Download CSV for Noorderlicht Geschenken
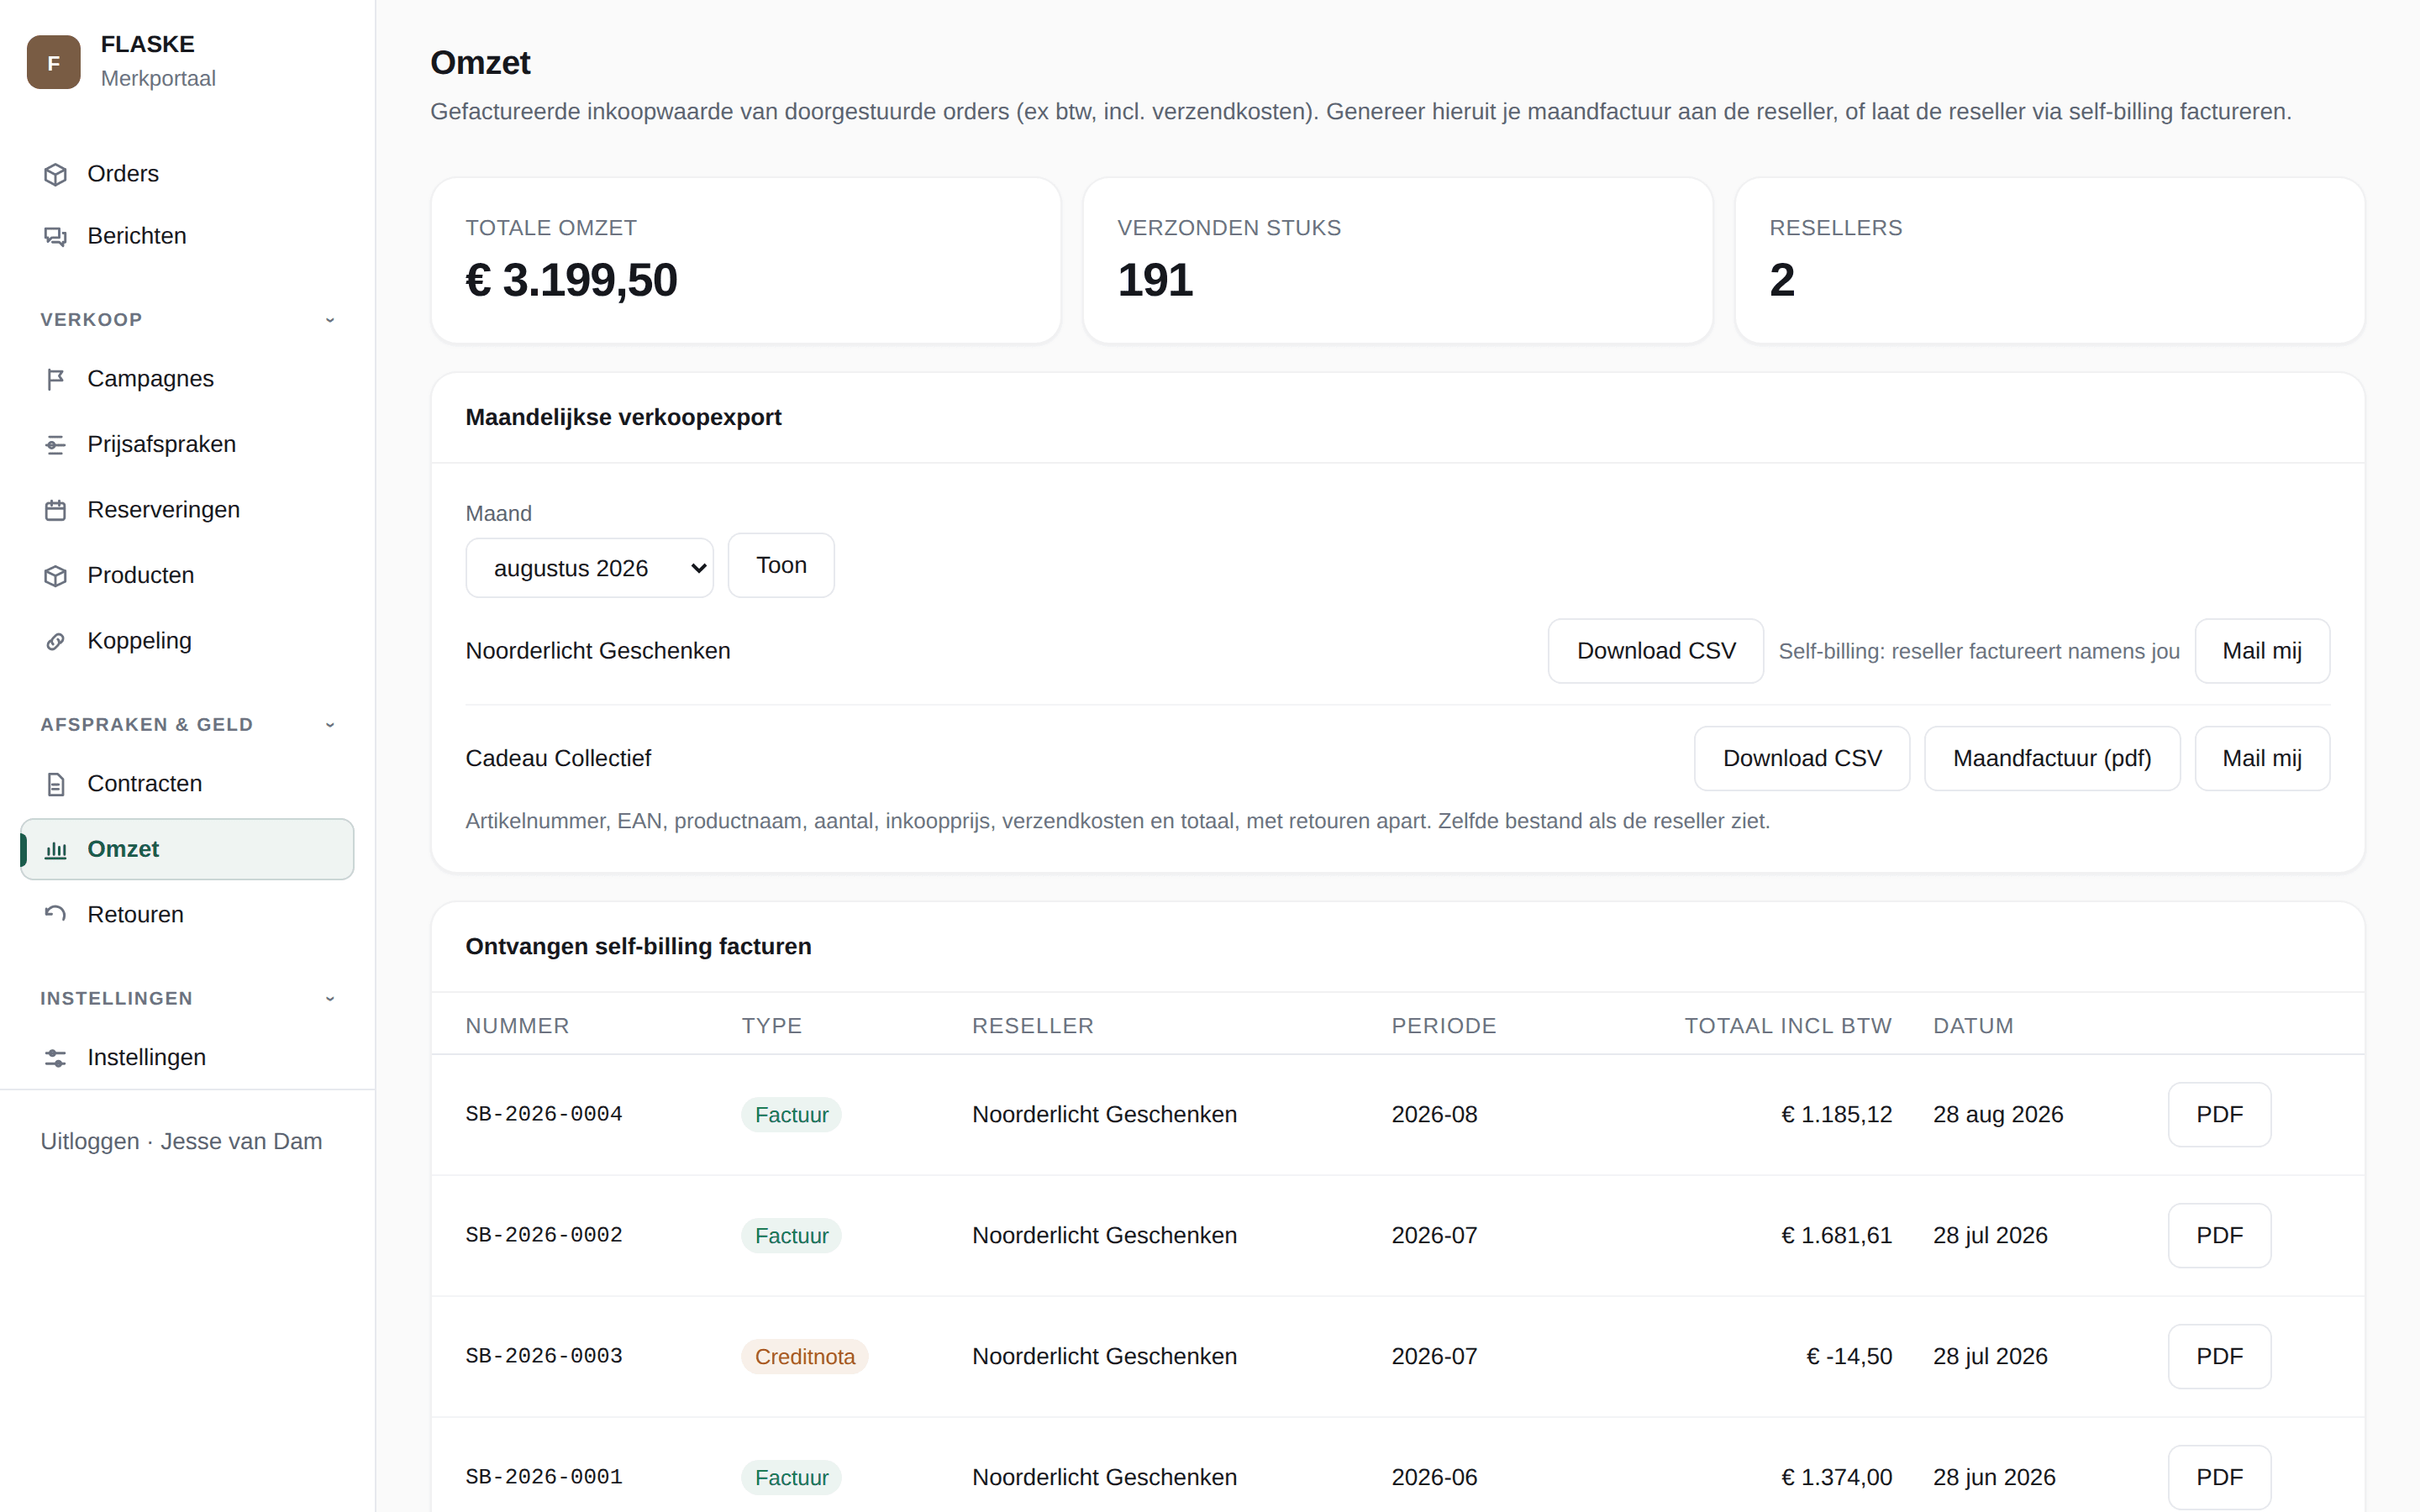Image resolution: width=2420 pixels, height=1512 pixels. tap(1655, 651)
